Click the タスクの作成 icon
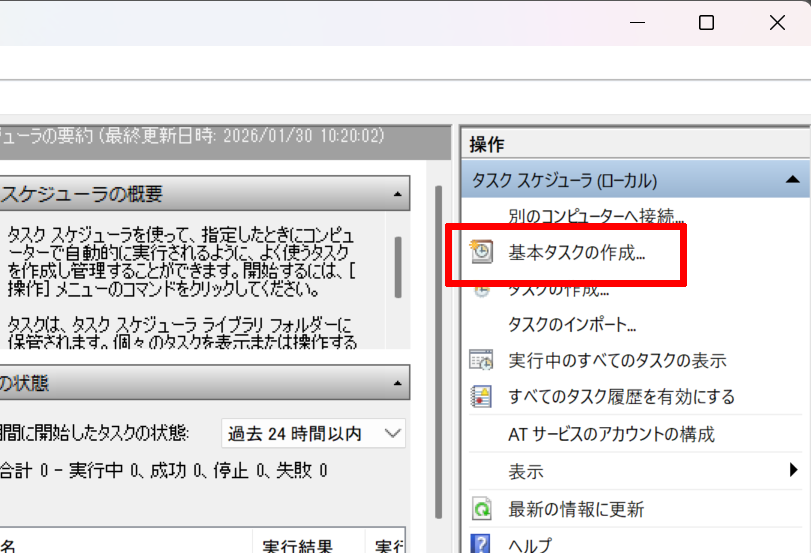This screenshot has height=553, width=811. 481,290
